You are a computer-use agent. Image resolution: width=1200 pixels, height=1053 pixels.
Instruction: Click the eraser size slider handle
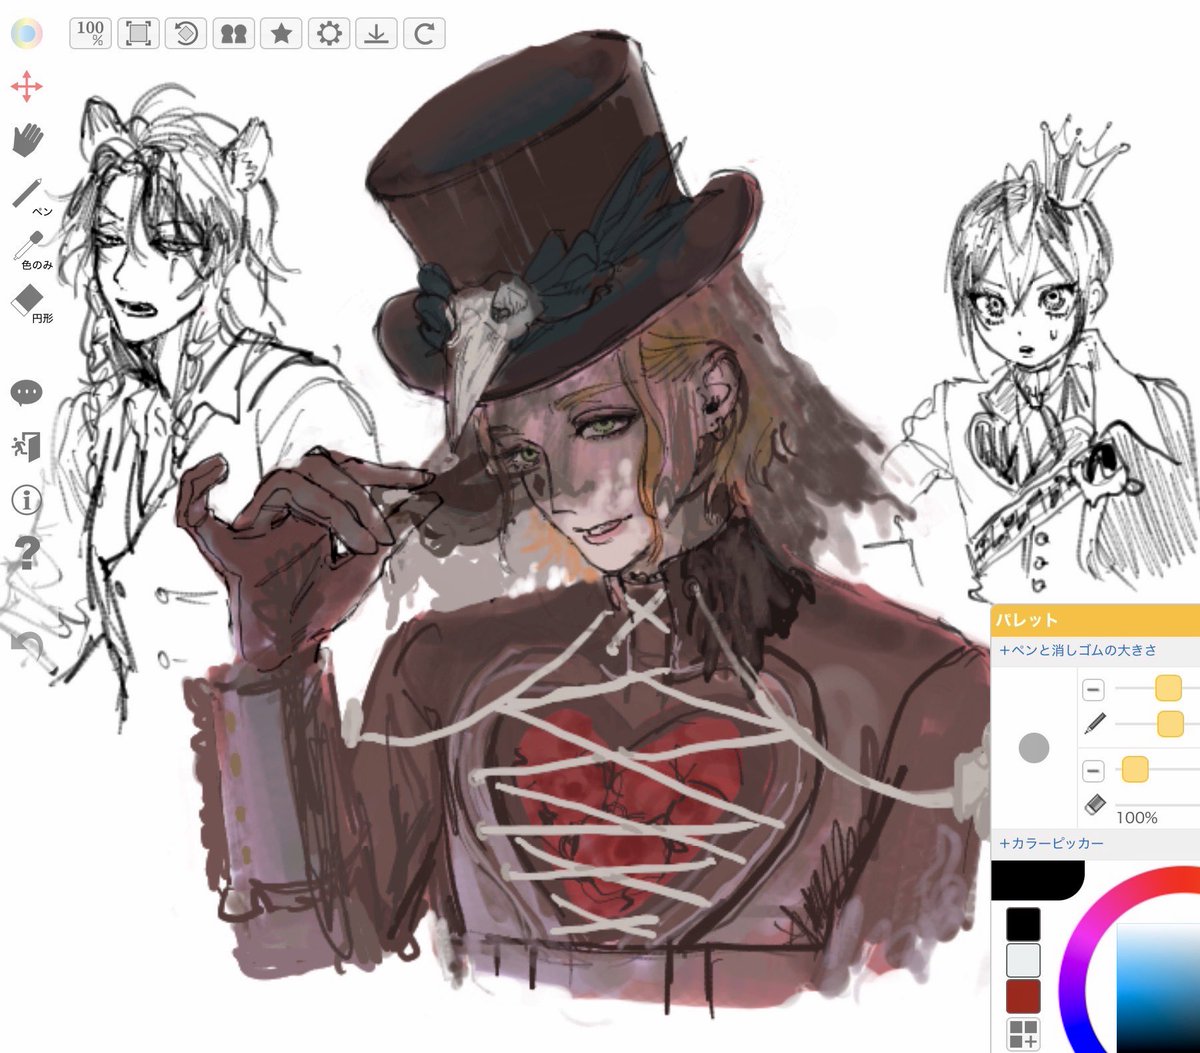coord(1134,769)
